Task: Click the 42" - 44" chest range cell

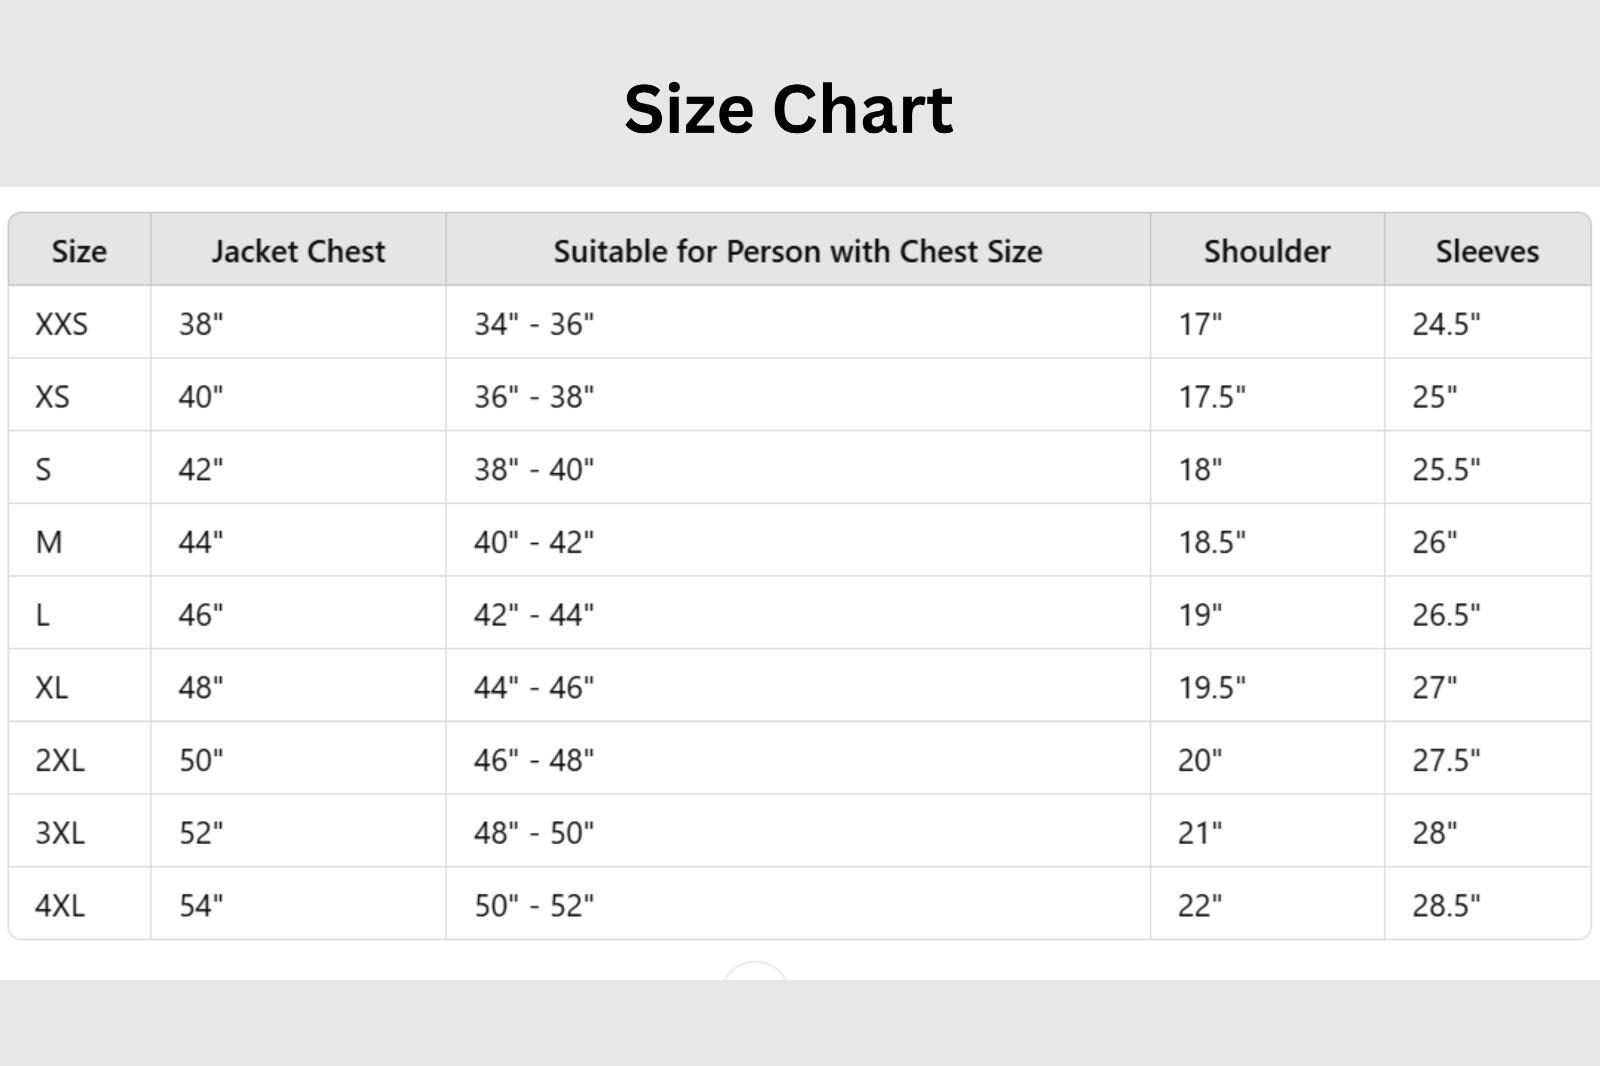Action: tap(534, 615)
